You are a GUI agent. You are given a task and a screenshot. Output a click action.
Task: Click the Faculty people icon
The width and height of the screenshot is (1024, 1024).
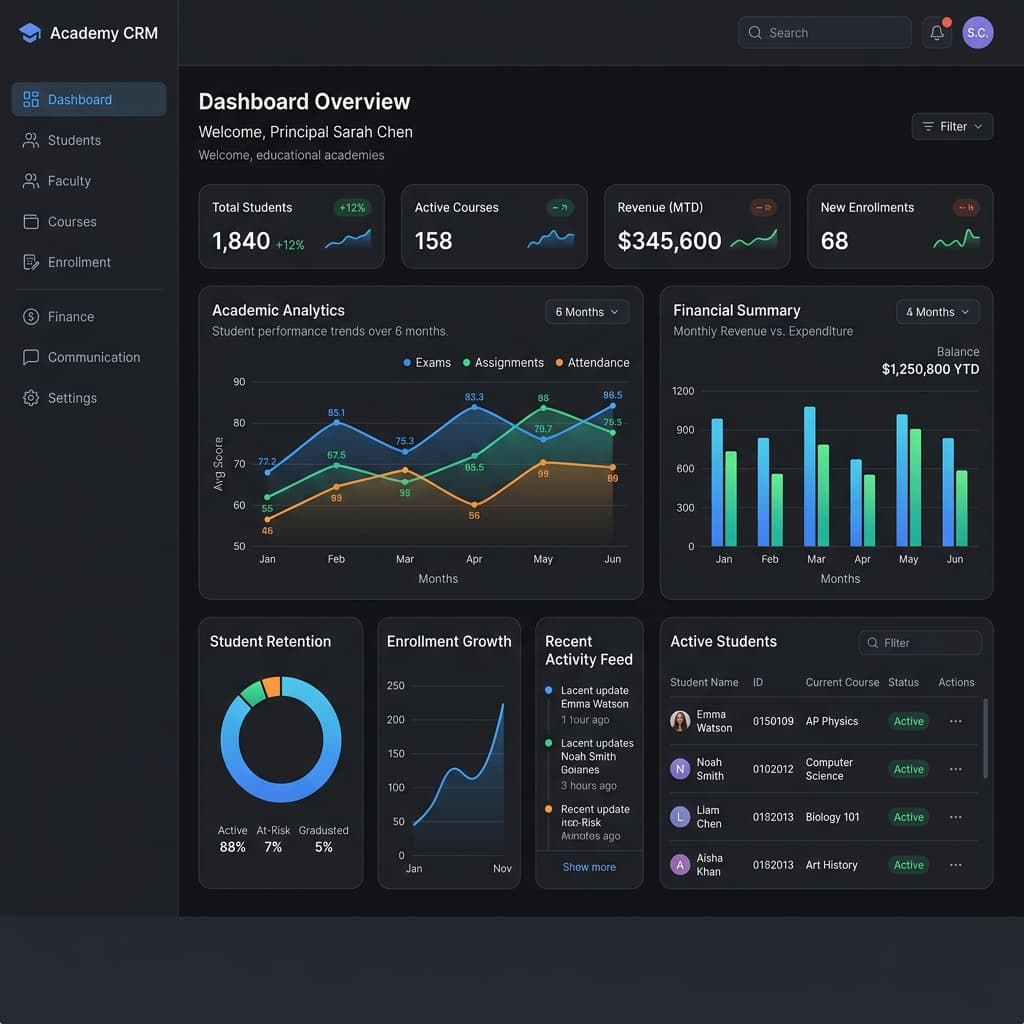pyautogui.click(x=31, y=181)
